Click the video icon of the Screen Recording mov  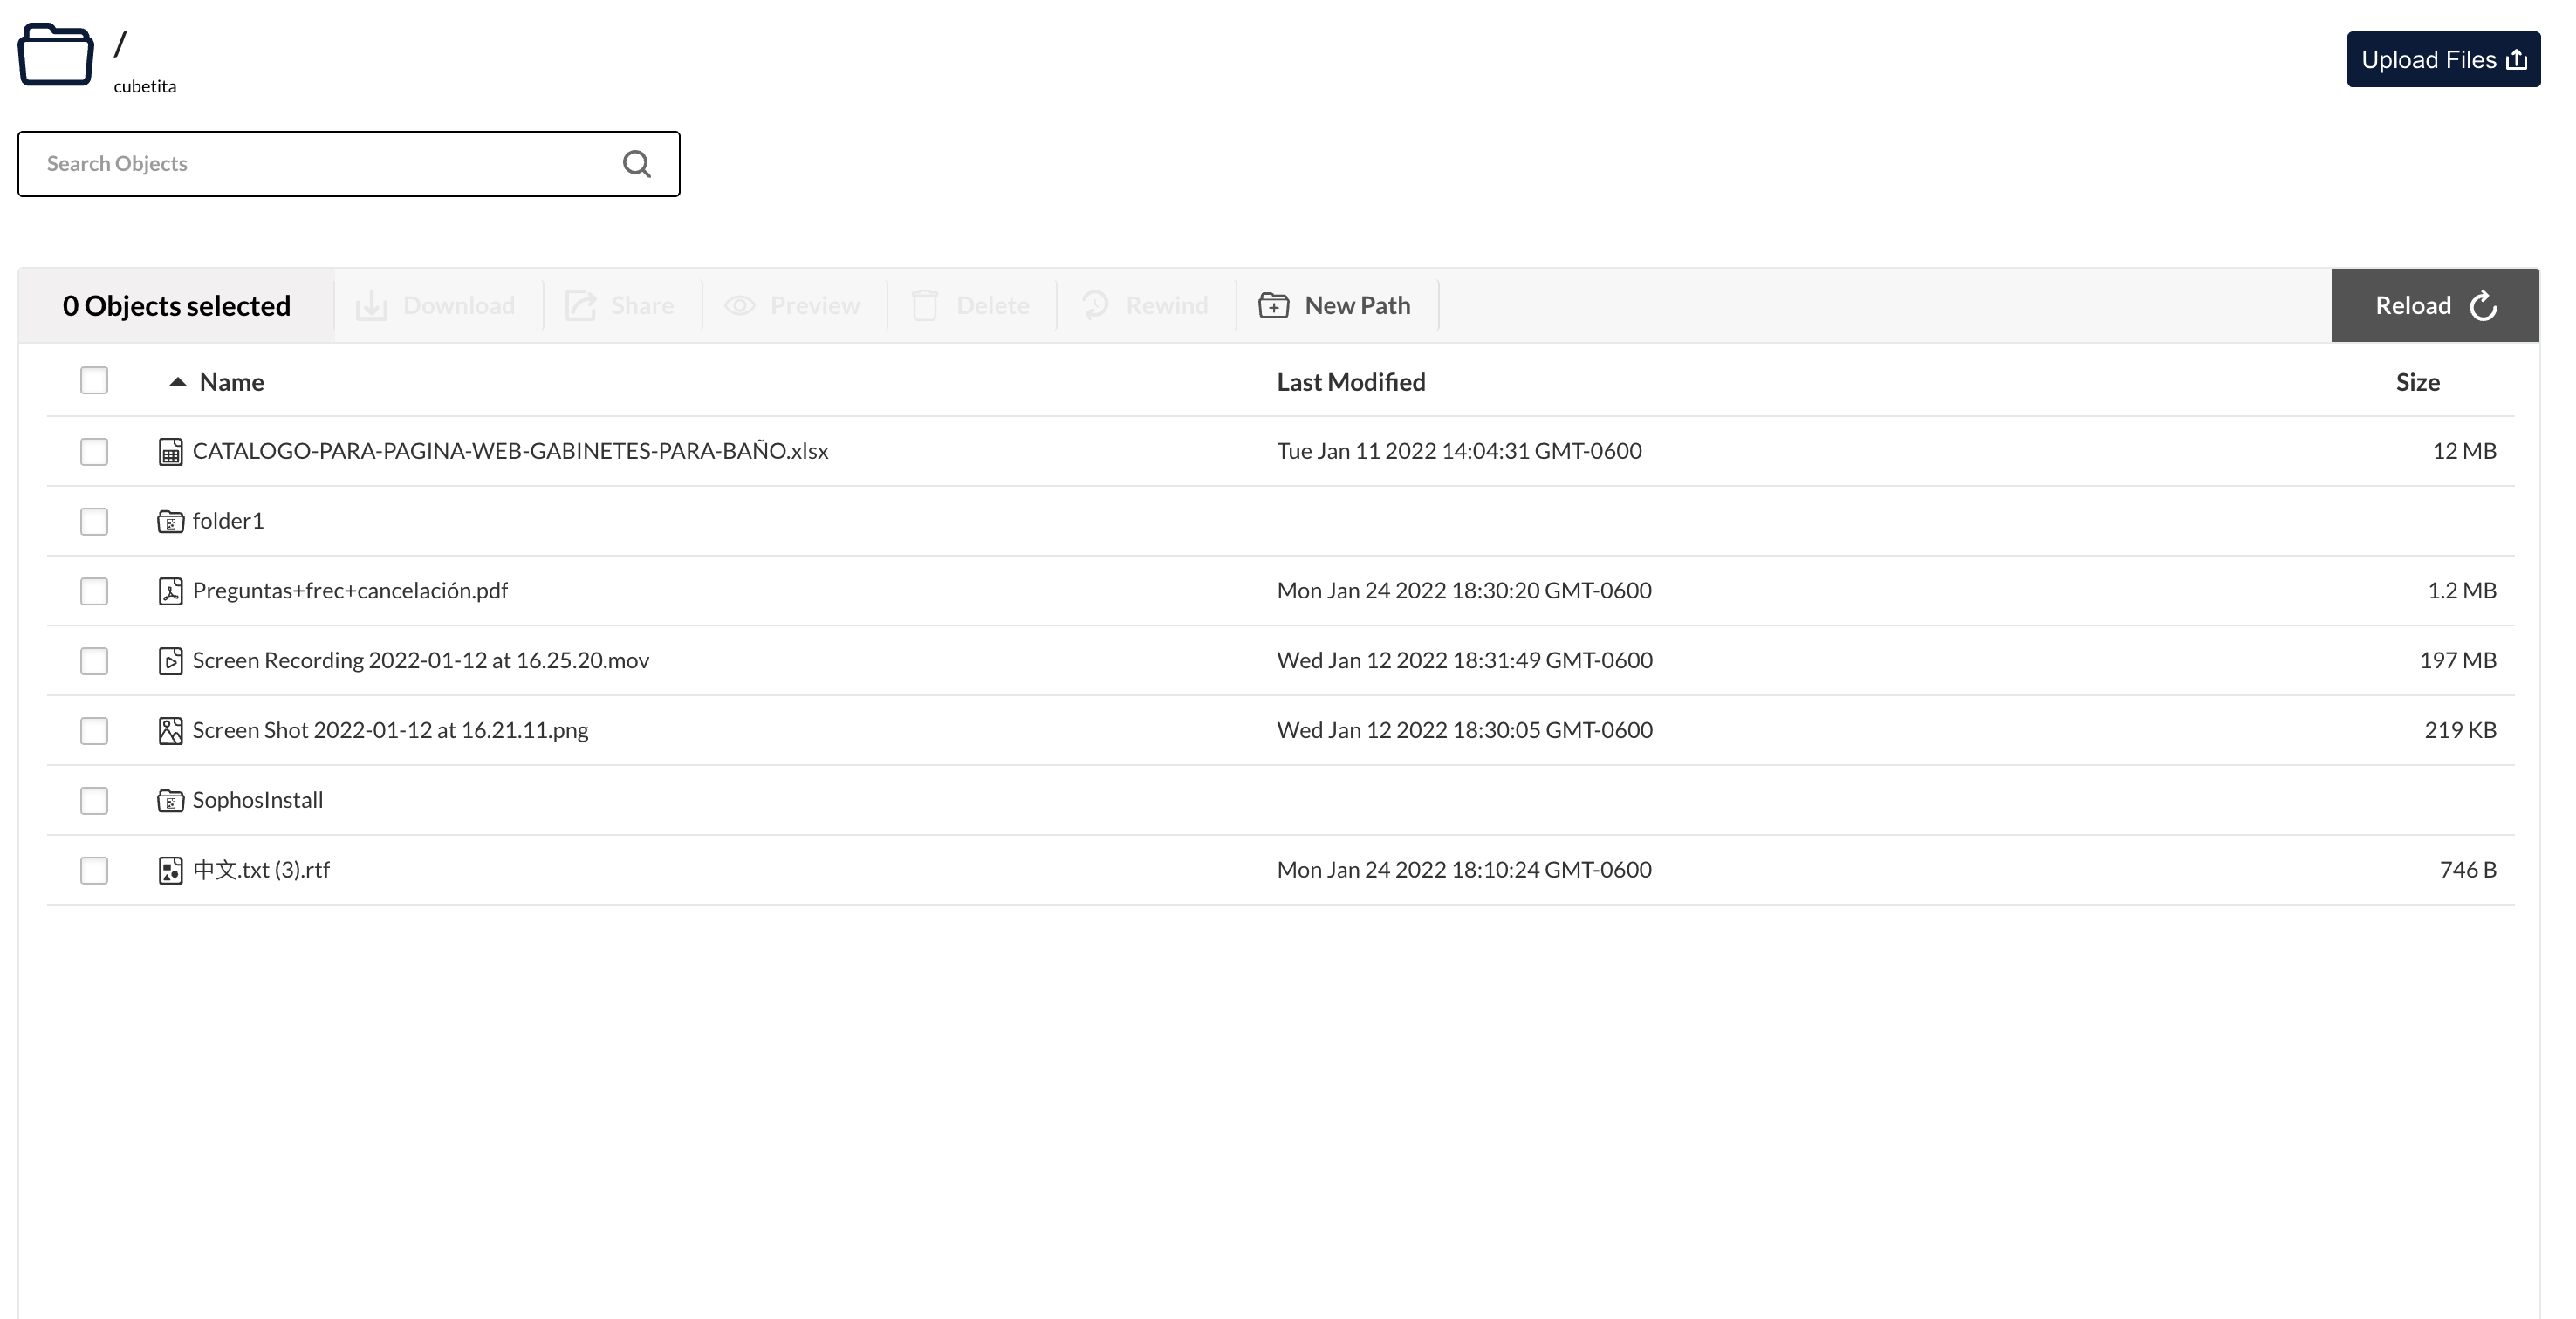(x=170, y=661)
